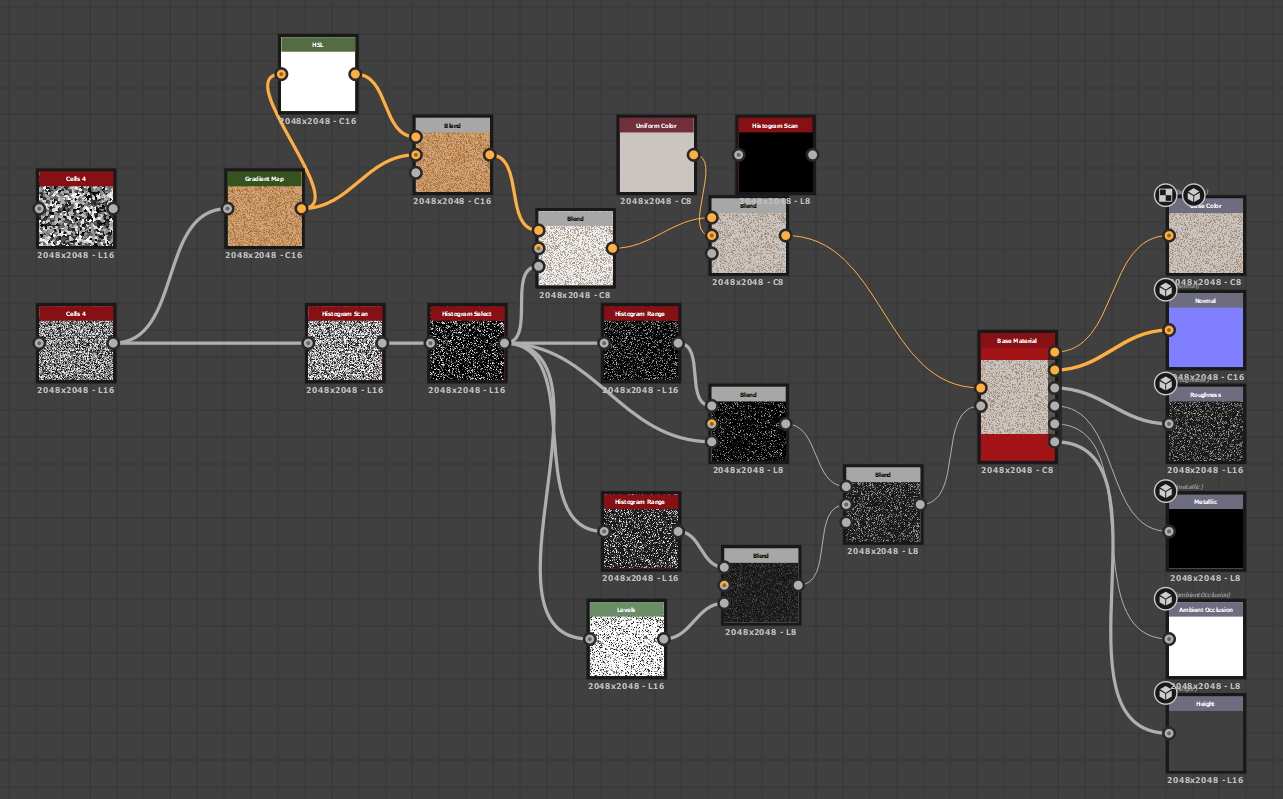Select Blend node fed by Levels node
Viewport: 1283px width, 799px height.
point(761,585)
